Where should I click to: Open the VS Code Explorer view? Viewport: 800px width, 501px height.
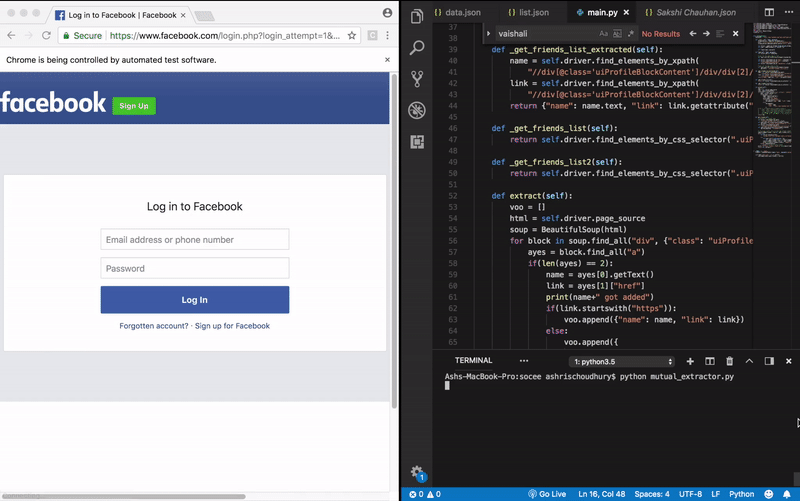[x=417, y=16]
